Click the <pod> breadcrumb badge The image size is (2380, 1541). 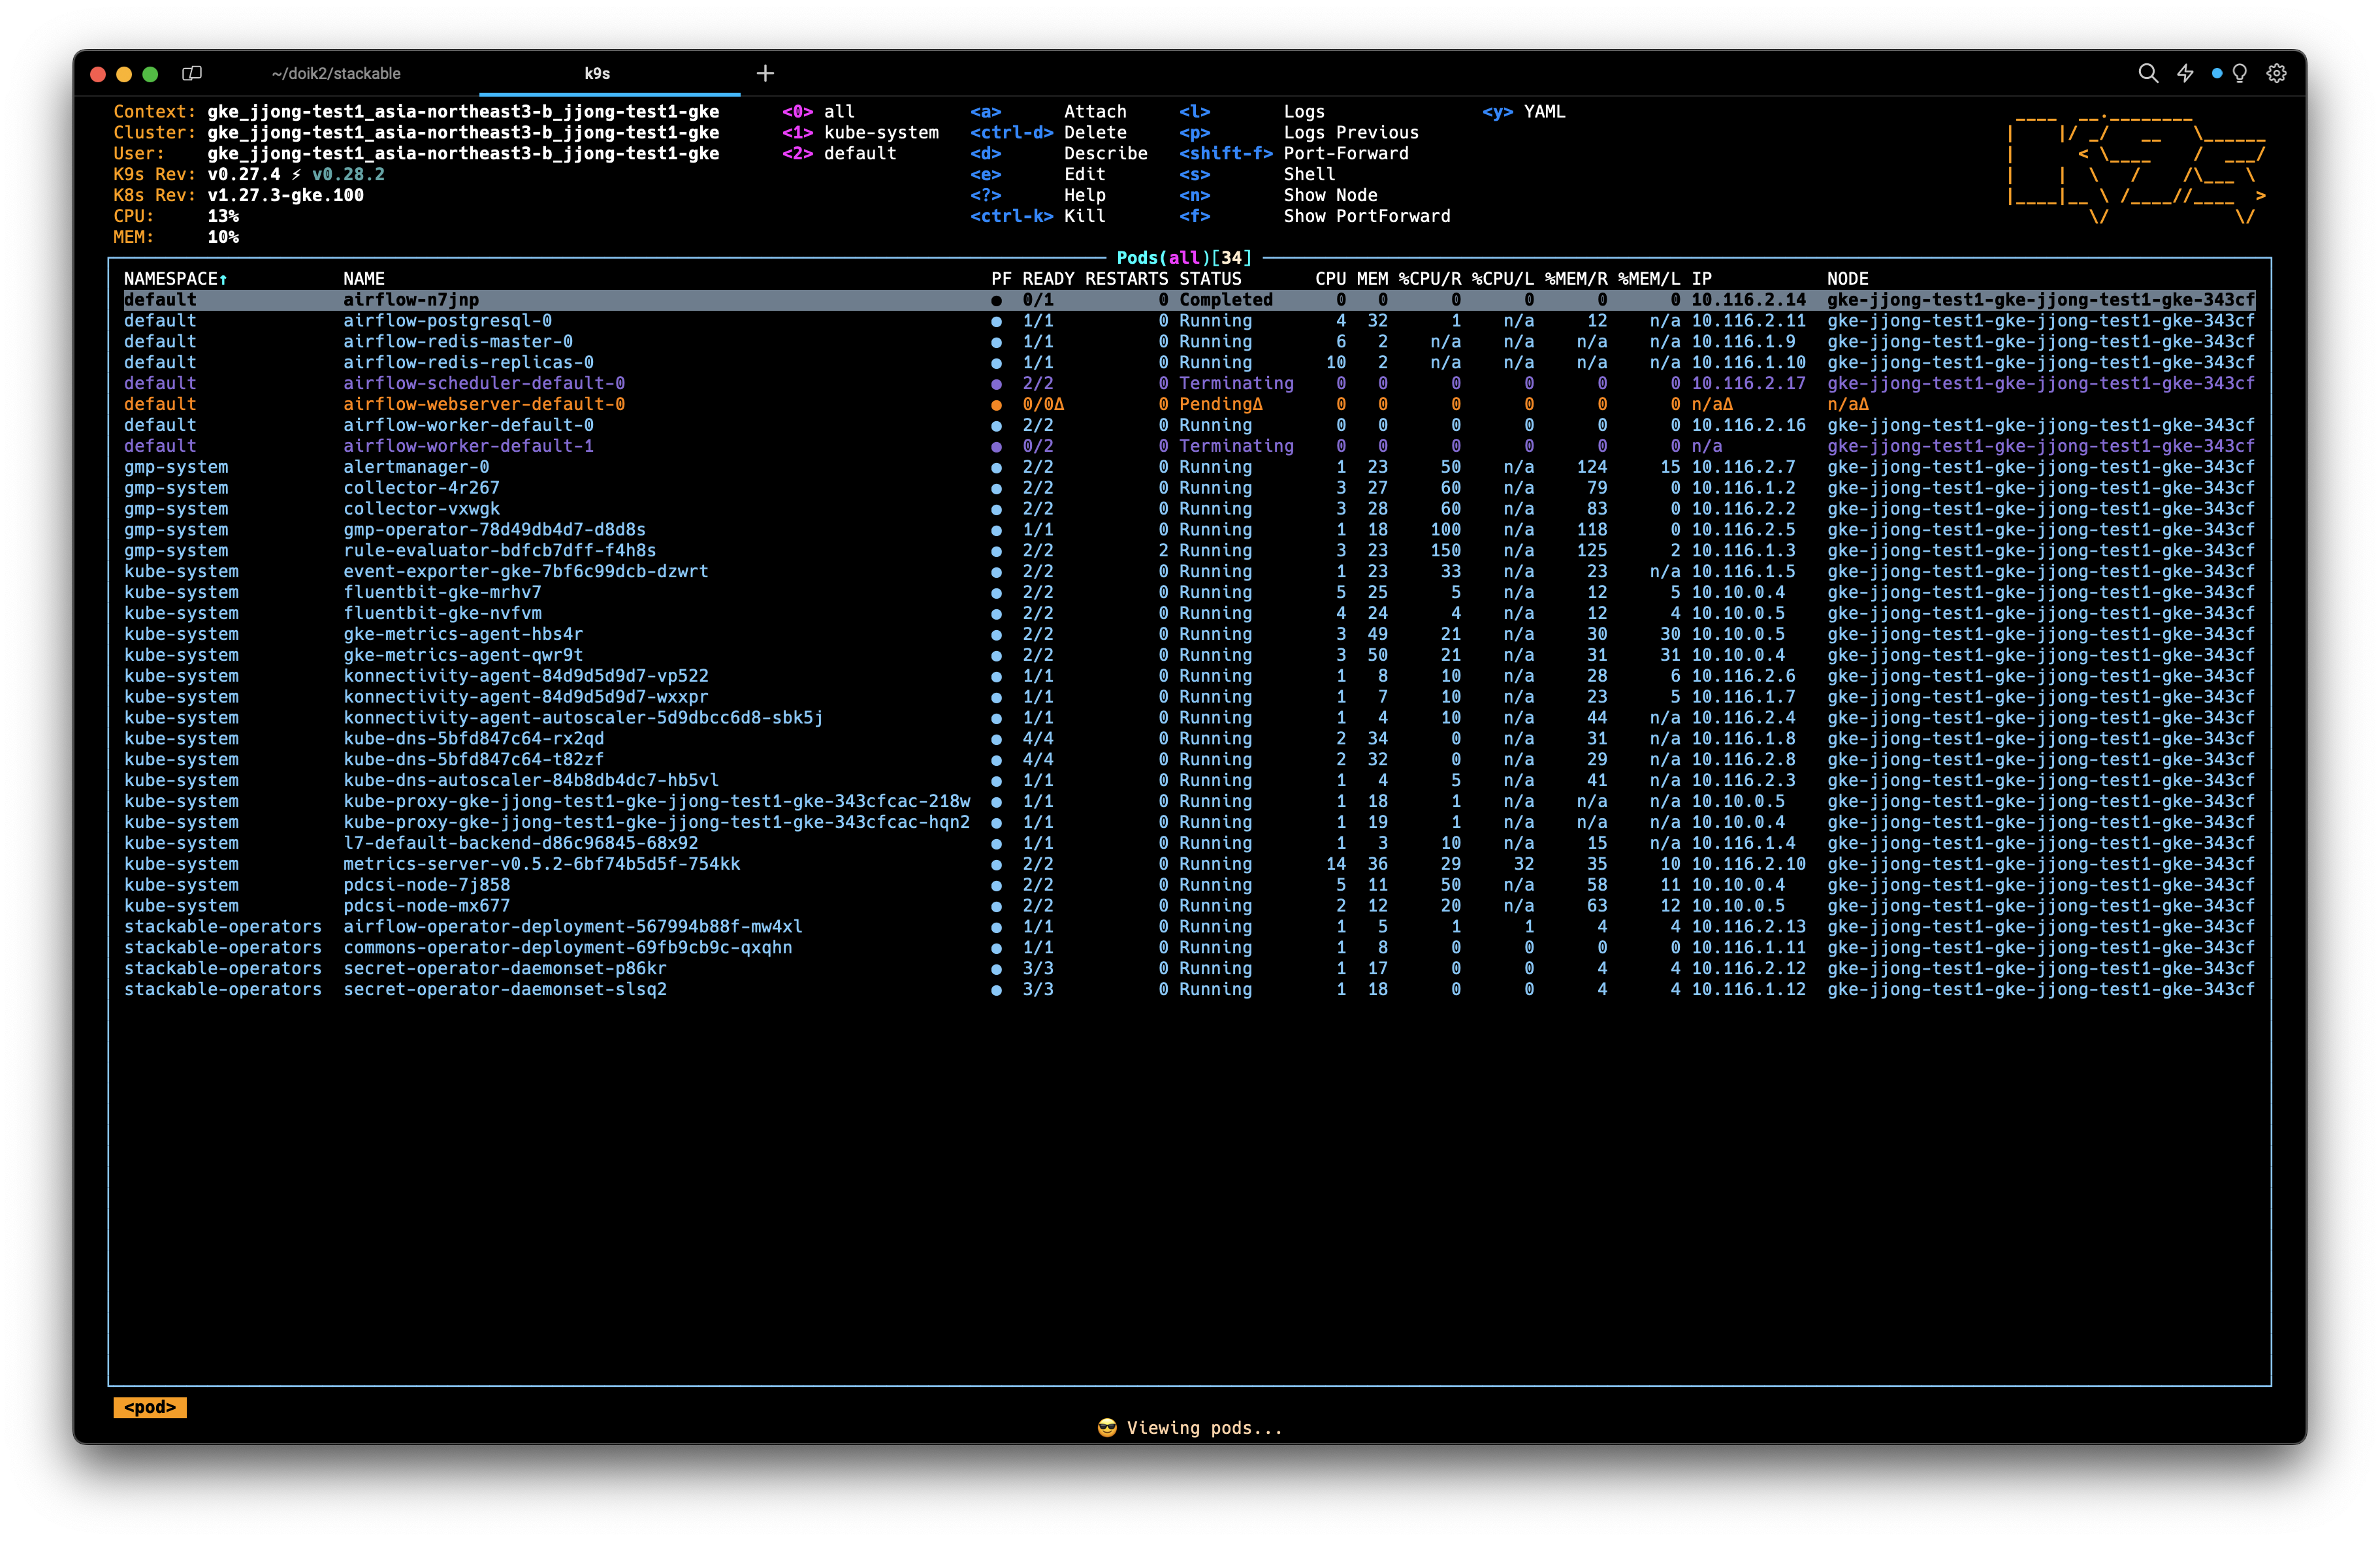tap(149, 1407)
